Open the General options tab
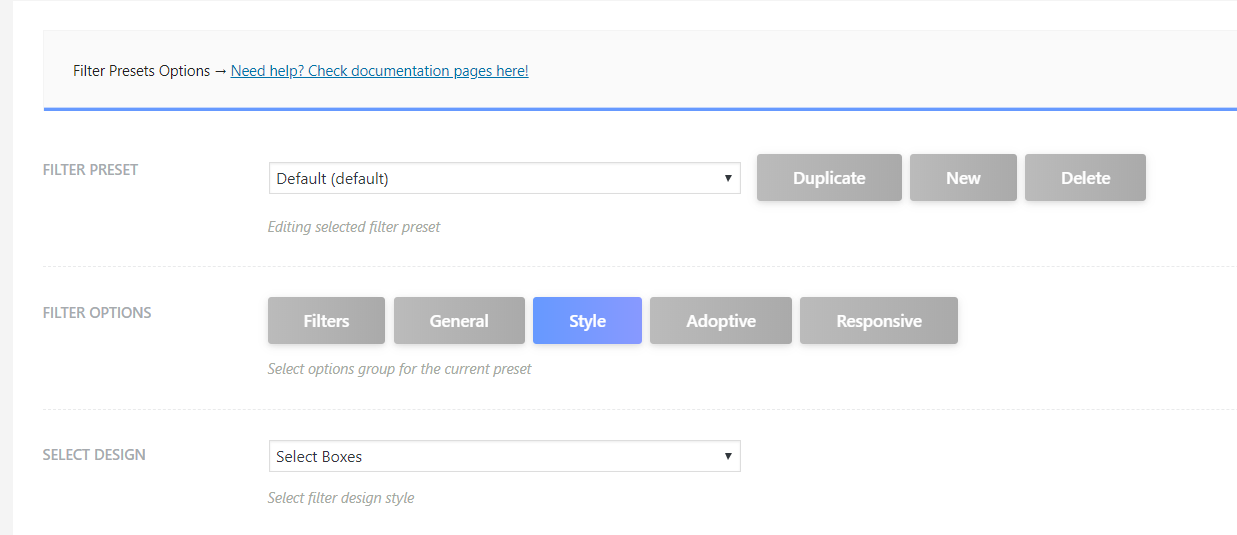This screenshot has width=1237, height=535. (459, 321)
